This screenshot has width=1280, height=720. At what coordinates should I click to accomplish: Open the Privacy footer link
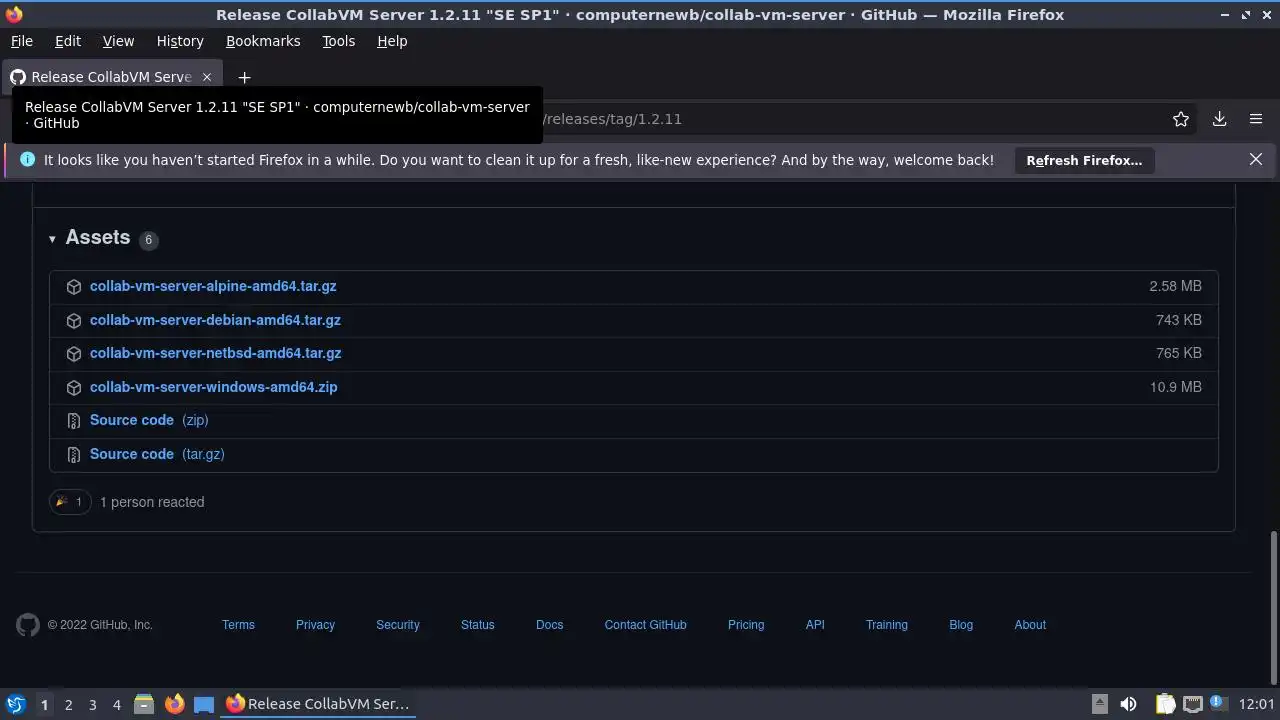click(315, 625)
